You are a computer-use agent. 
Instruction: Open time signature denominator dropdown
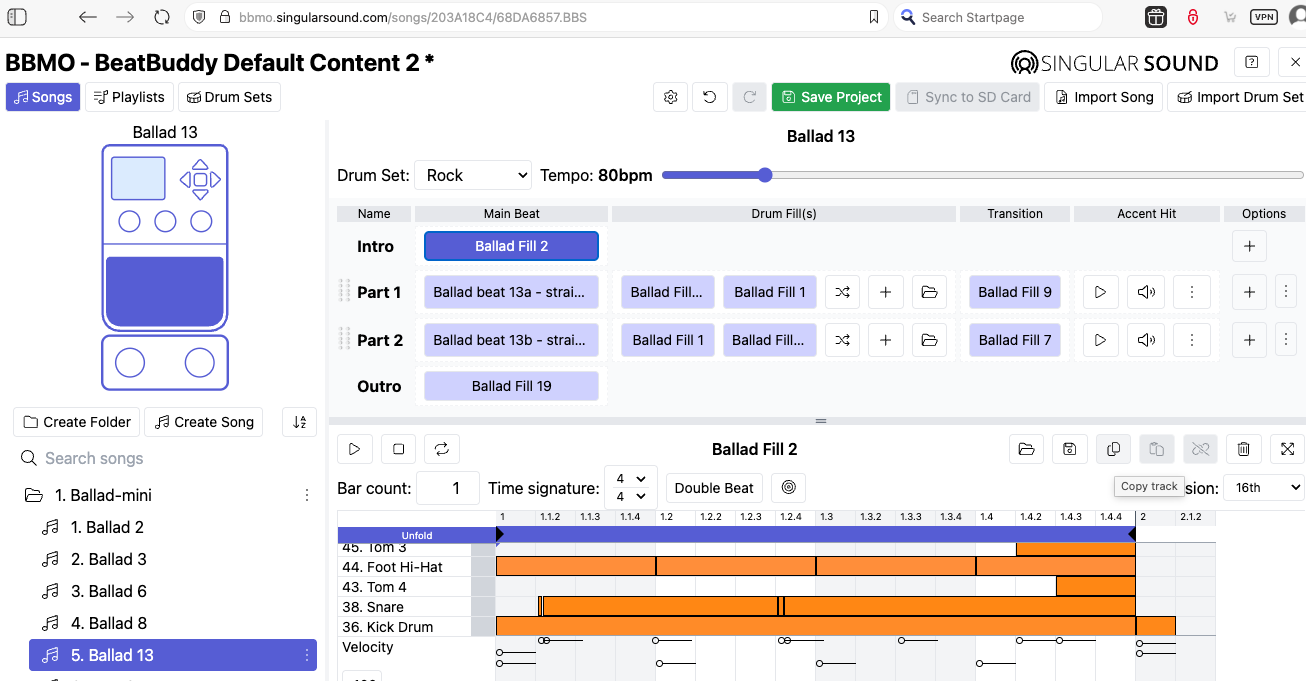tap(631, 496)
